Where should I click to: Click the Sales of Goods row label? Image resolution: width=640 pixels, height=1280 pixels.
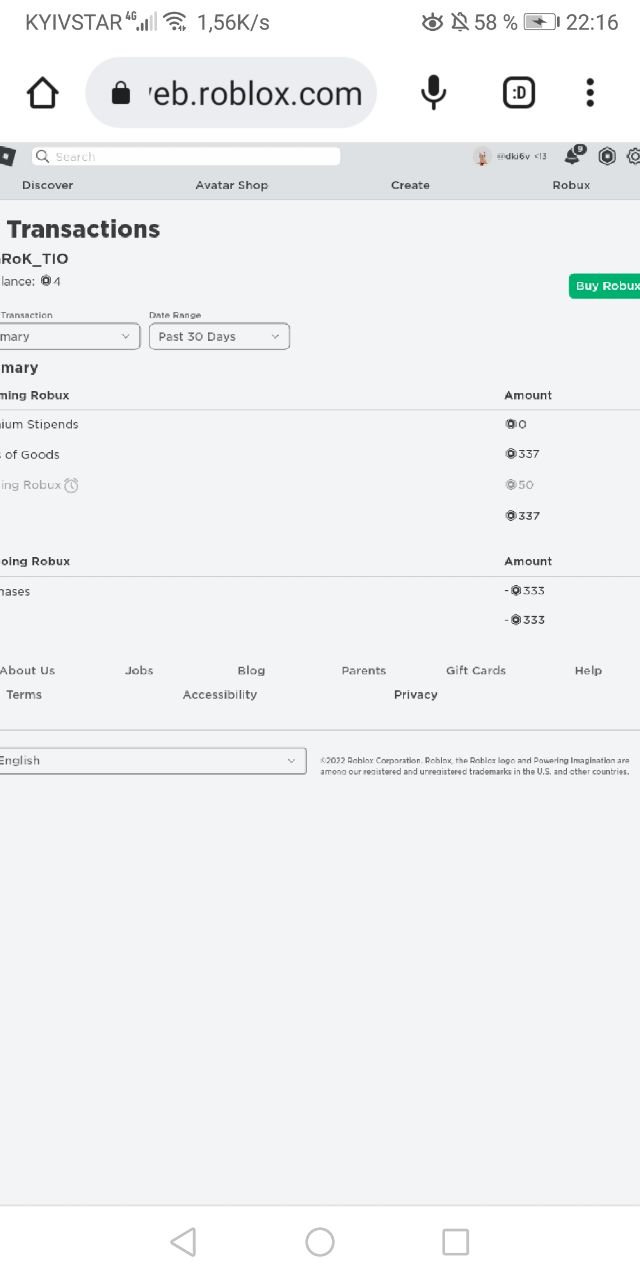pyautogui.click(x=30, y=455)
